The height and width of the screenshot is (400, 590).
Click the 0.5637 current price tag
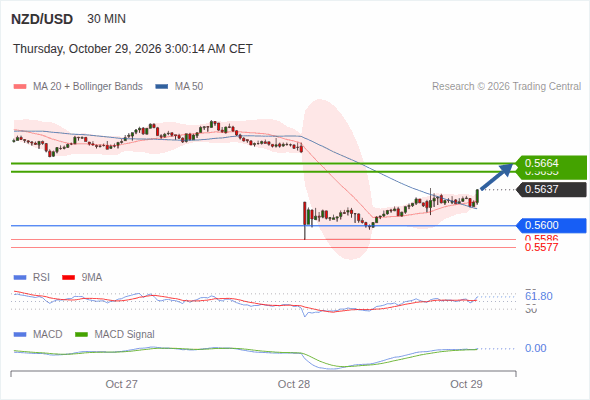point(551,189)
